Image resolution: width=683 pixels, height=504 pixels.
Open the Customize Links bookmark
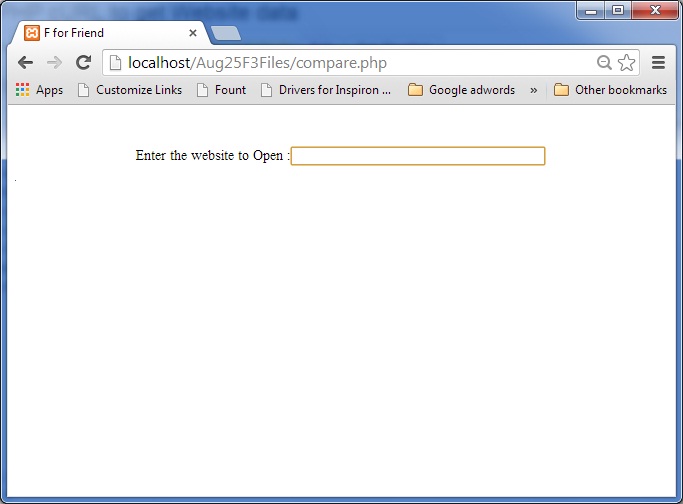coord(130,90)
